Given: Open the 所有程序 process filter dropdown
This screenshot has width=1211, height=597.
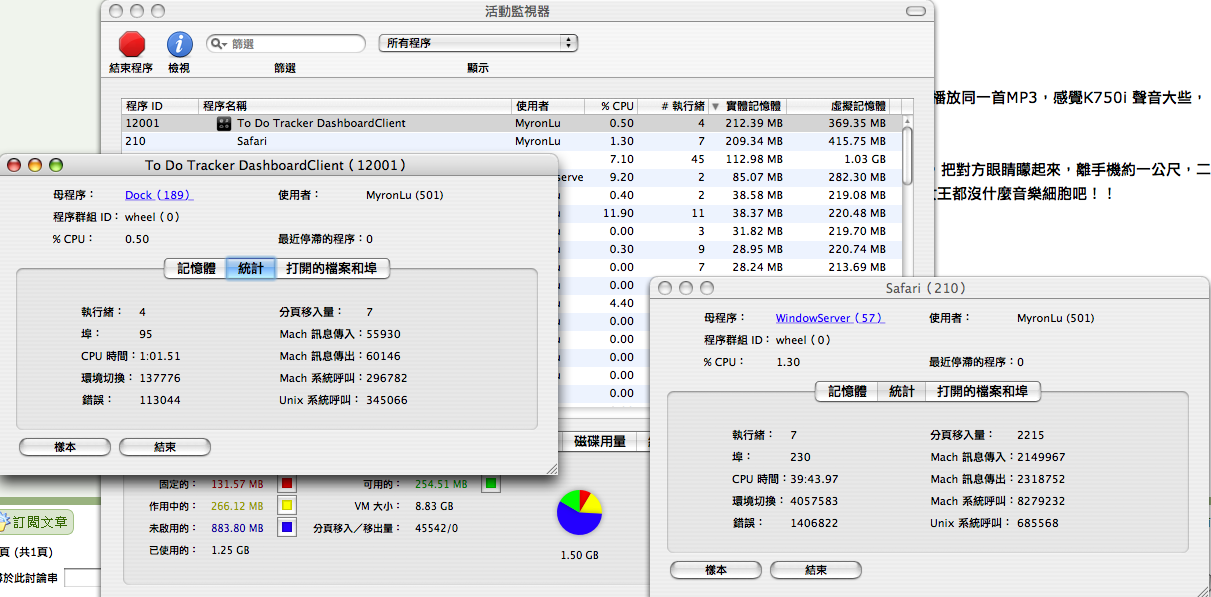Looking at the screenshot, I should click(x=478, y=43).
